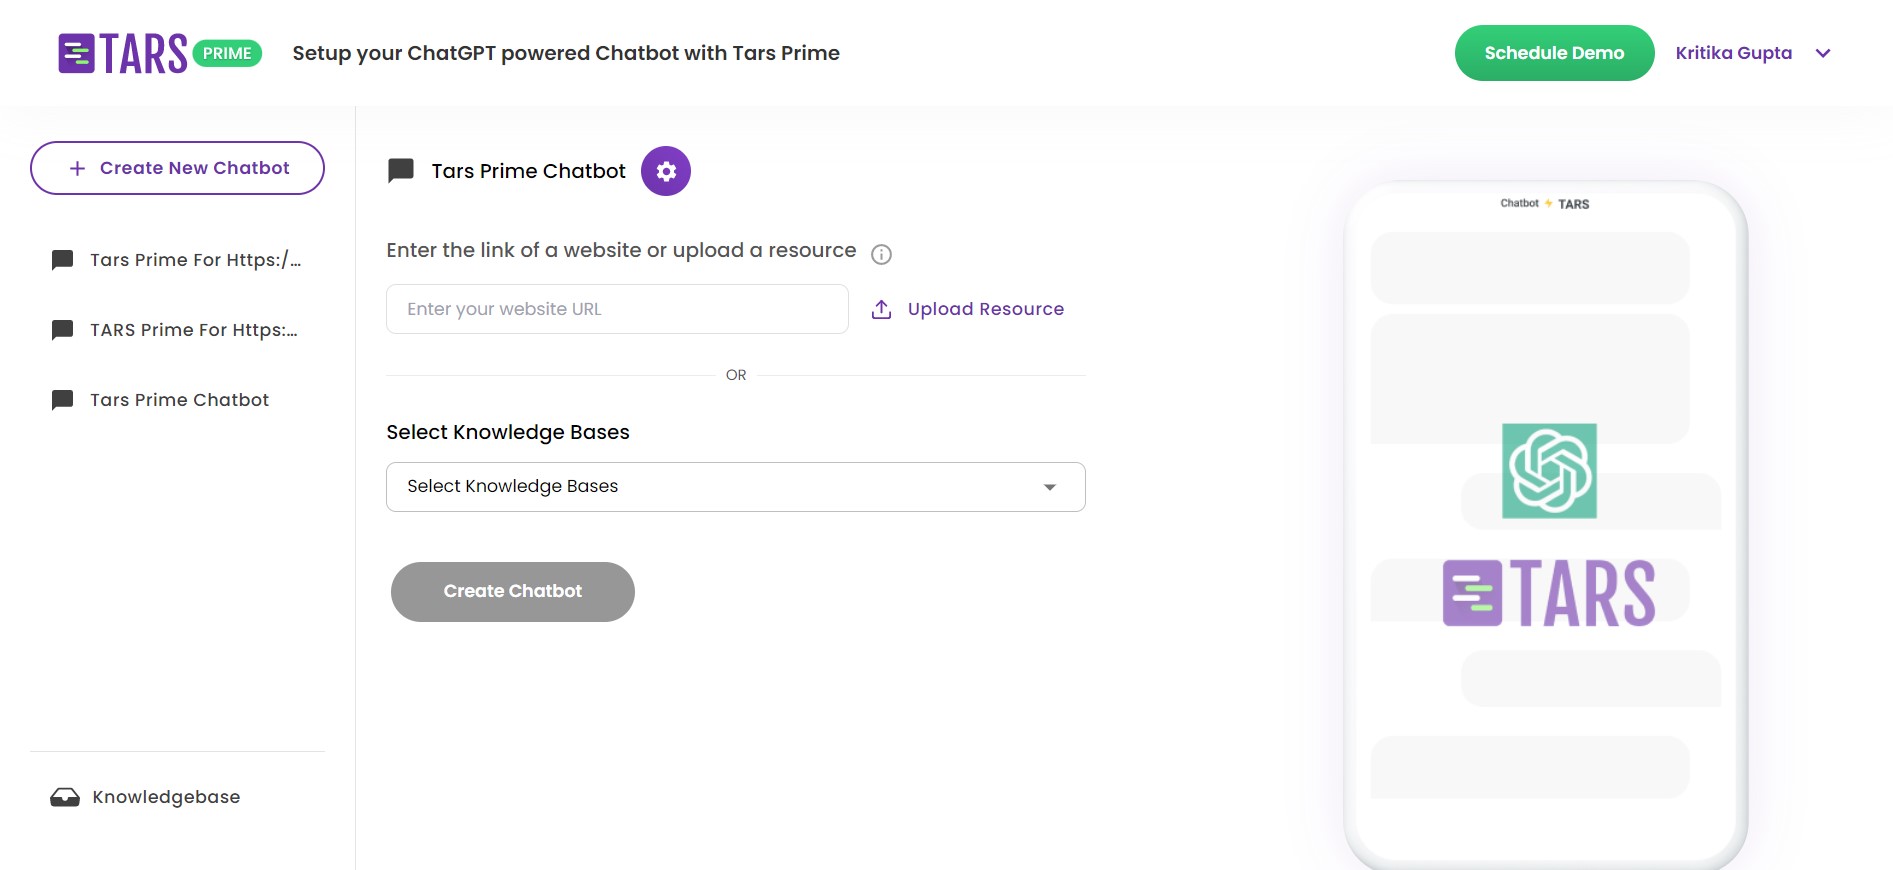
Task: Click the plus icon on Create New Chatbot
Action: click(75, 168)
